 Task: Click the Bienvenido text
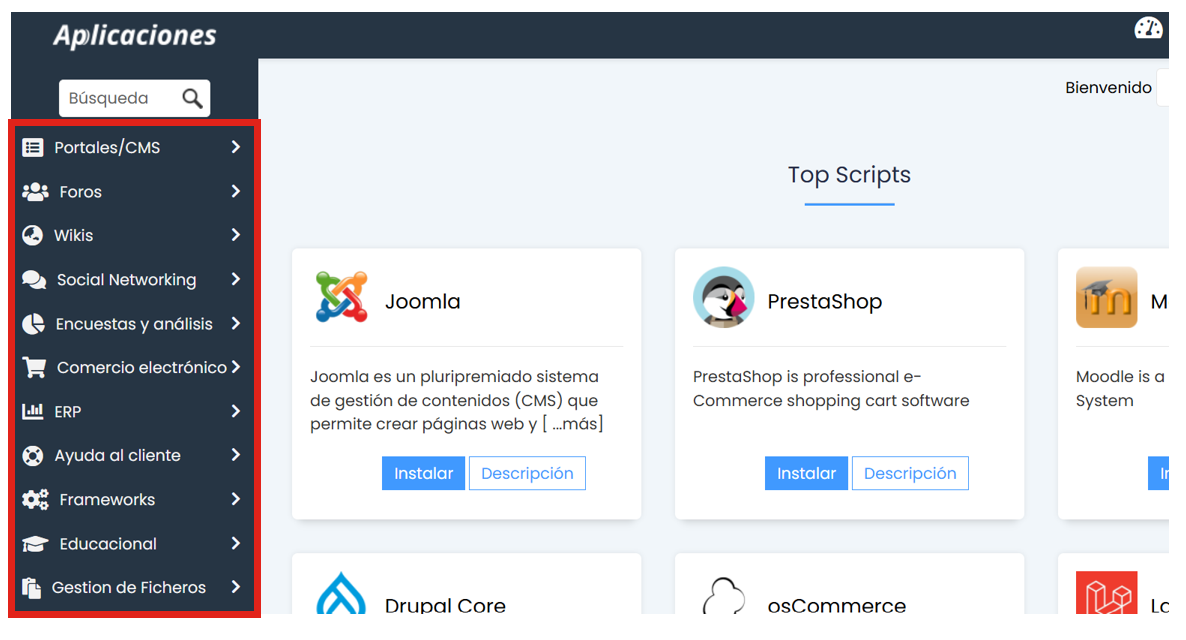pos(1108,88)
